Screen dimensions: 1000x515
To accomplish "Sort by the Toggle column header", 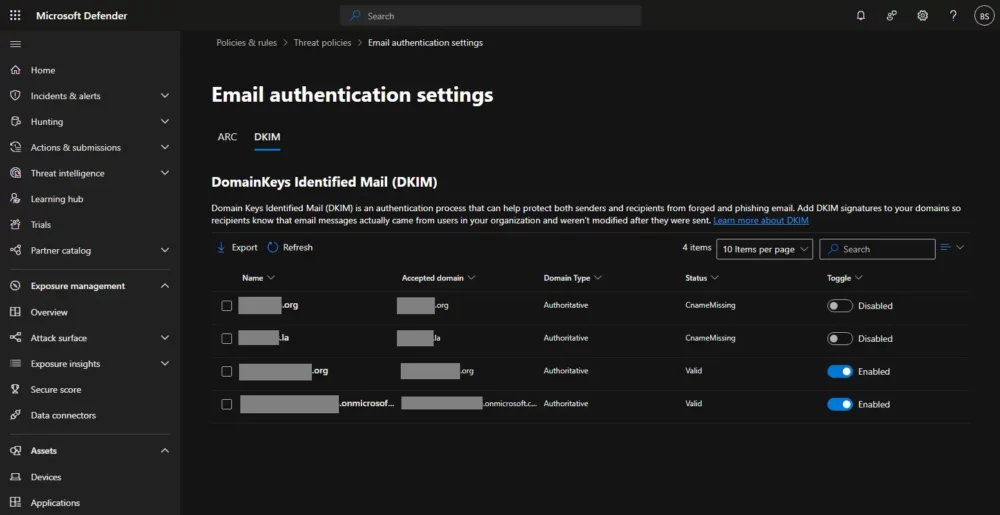I will pyautogui.click(x=844, y=278).
